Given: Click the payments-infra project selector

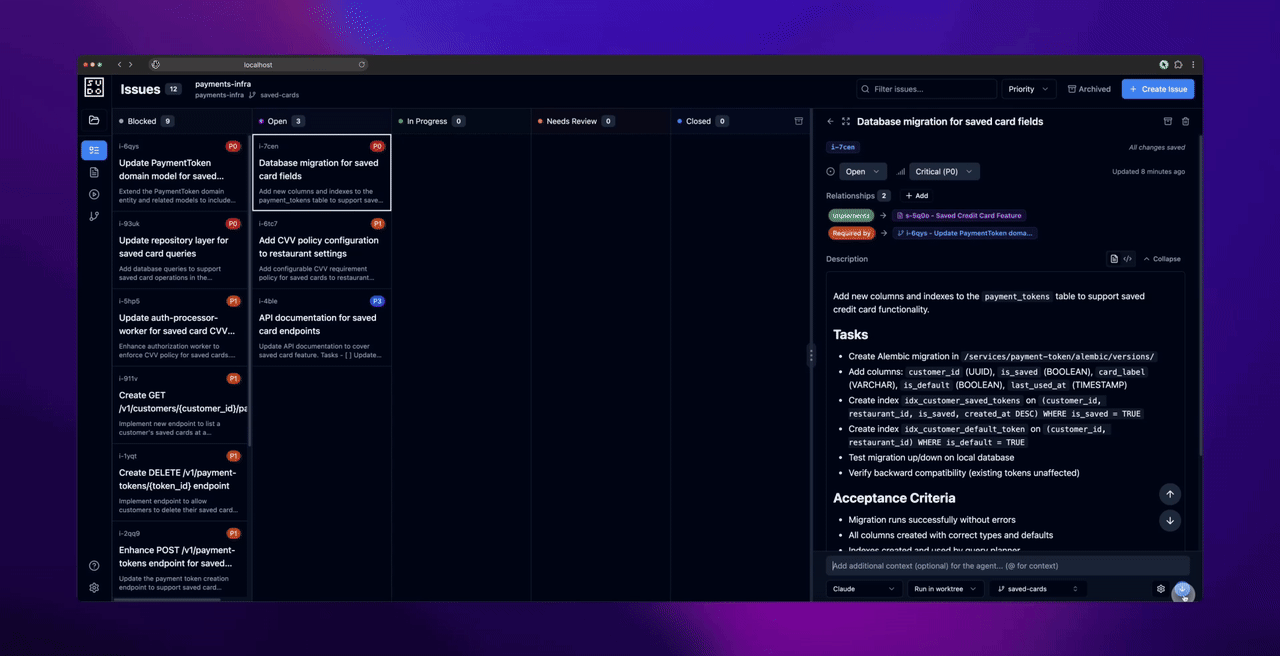Looking at the screenshot, I should pyautogui.click(x=223, y=84).
